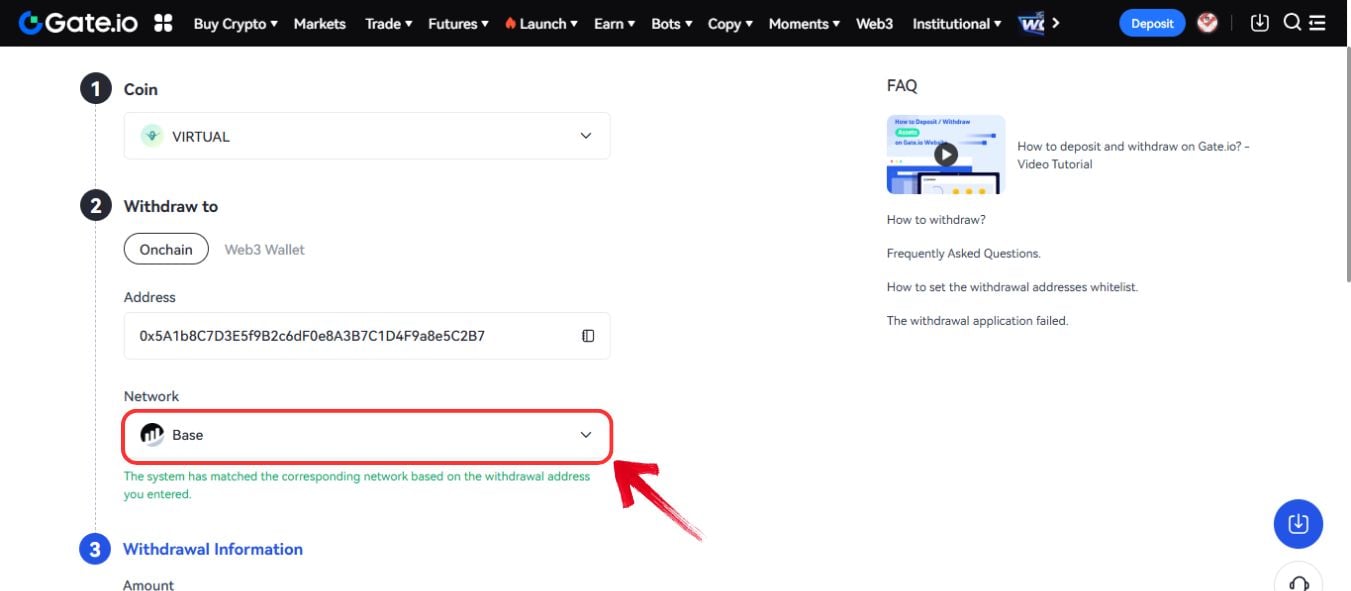This screenshot has width=1351, height=591.
Task: Click the partially visible promo banner icon in nav
Action: tap(1031, 23)
